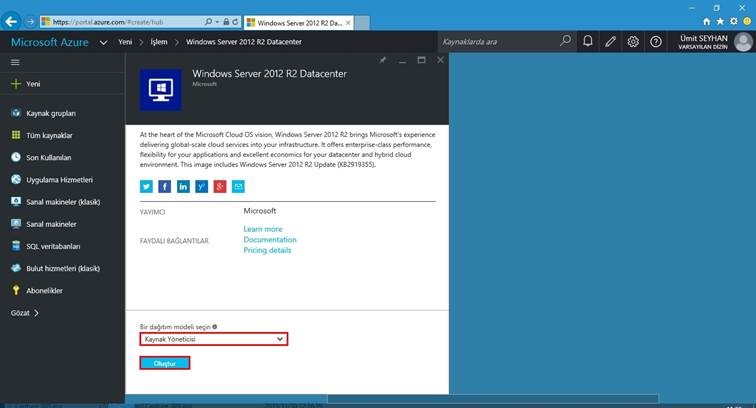Open the Documentation link
The image size is (756, 408).
pos(270,240)
